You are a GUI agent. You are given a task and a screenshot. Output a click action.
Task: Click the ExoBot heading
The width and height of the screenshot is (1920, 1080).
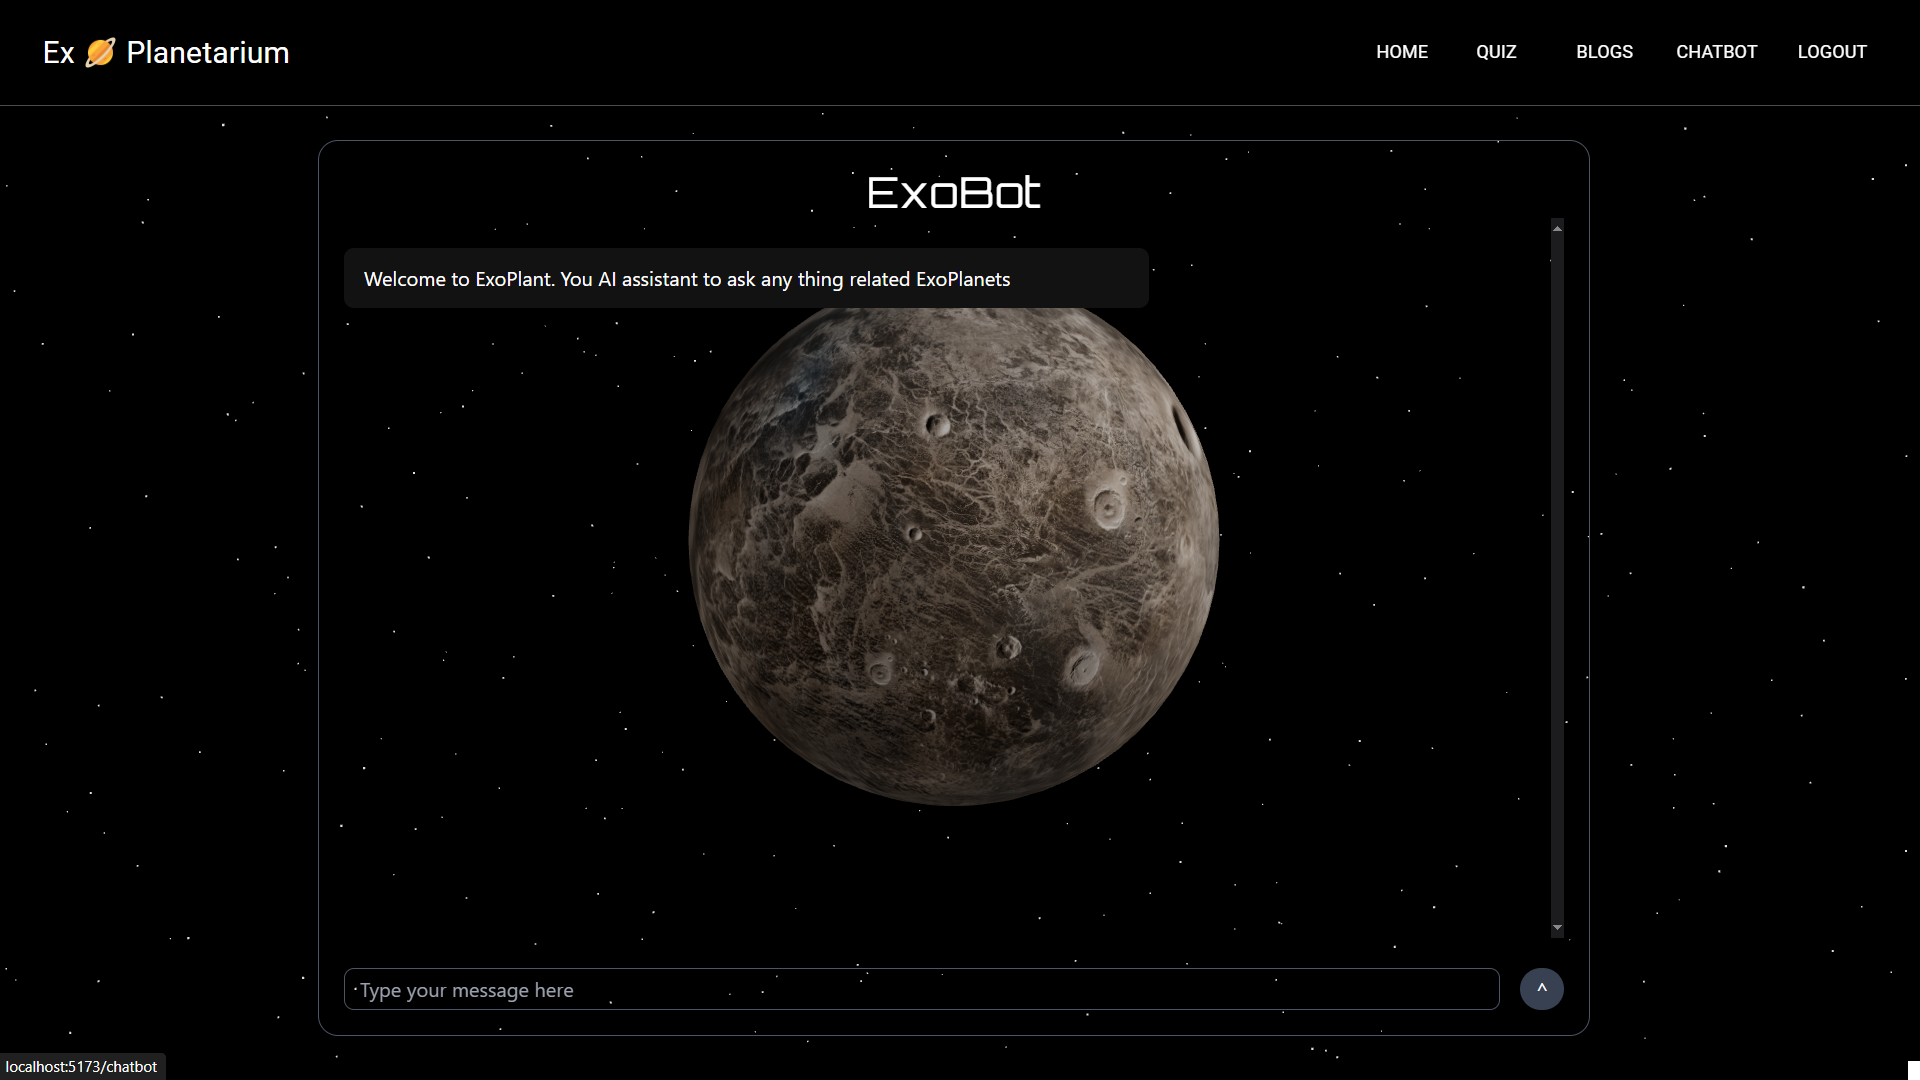point(953,193)
